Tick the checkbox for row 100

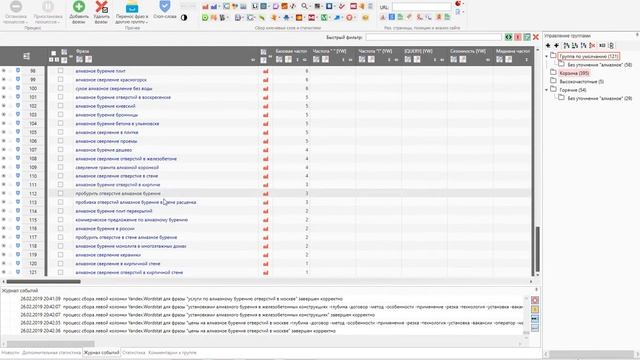(x=60, y=88)
